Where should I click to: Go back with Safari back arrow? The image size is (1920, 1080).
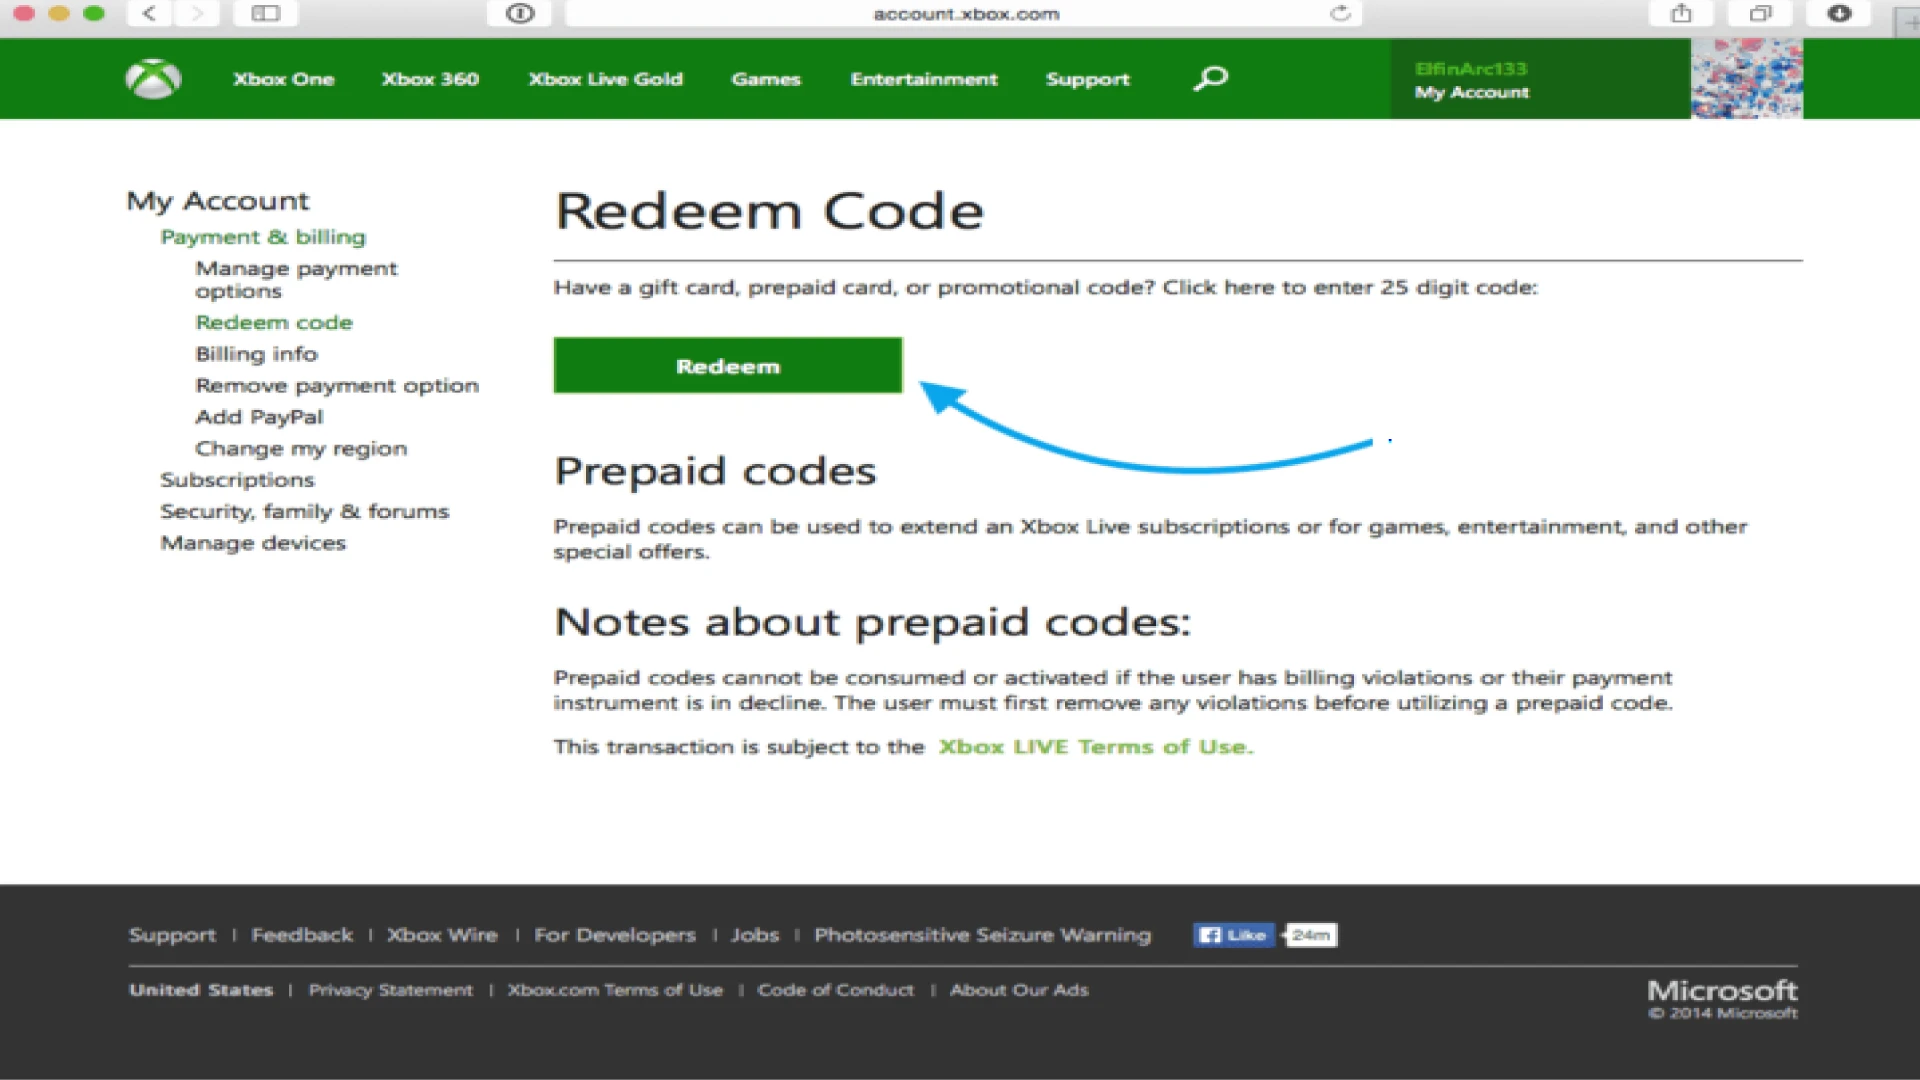pyautogui.click(x=149, y=13)
